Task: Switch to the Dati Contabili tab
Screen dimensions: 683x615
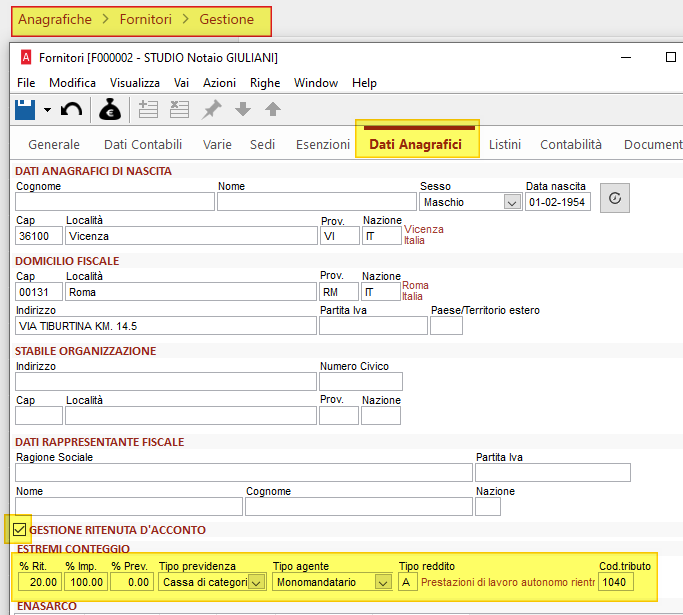Action: tap(143, 145)
